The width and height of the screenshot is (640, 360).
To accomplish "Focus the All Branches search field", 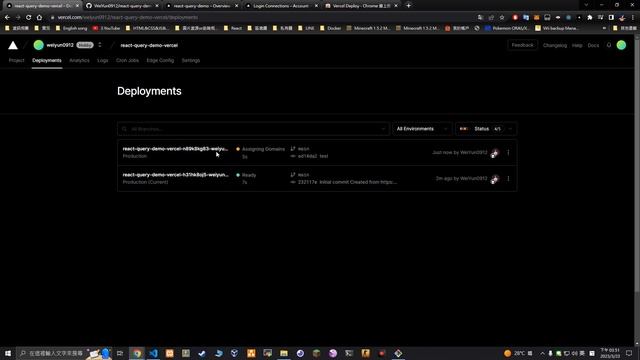I will [x=253, y=129].
